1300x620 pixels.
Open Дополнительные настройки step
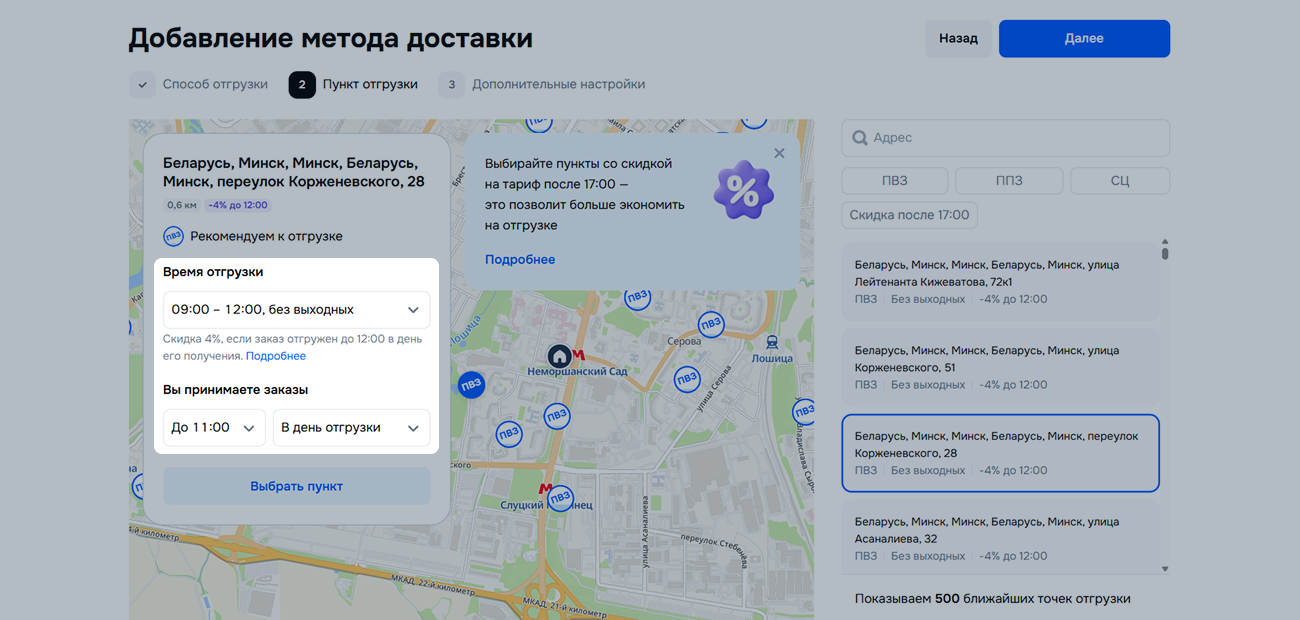(x=544, y=85)
